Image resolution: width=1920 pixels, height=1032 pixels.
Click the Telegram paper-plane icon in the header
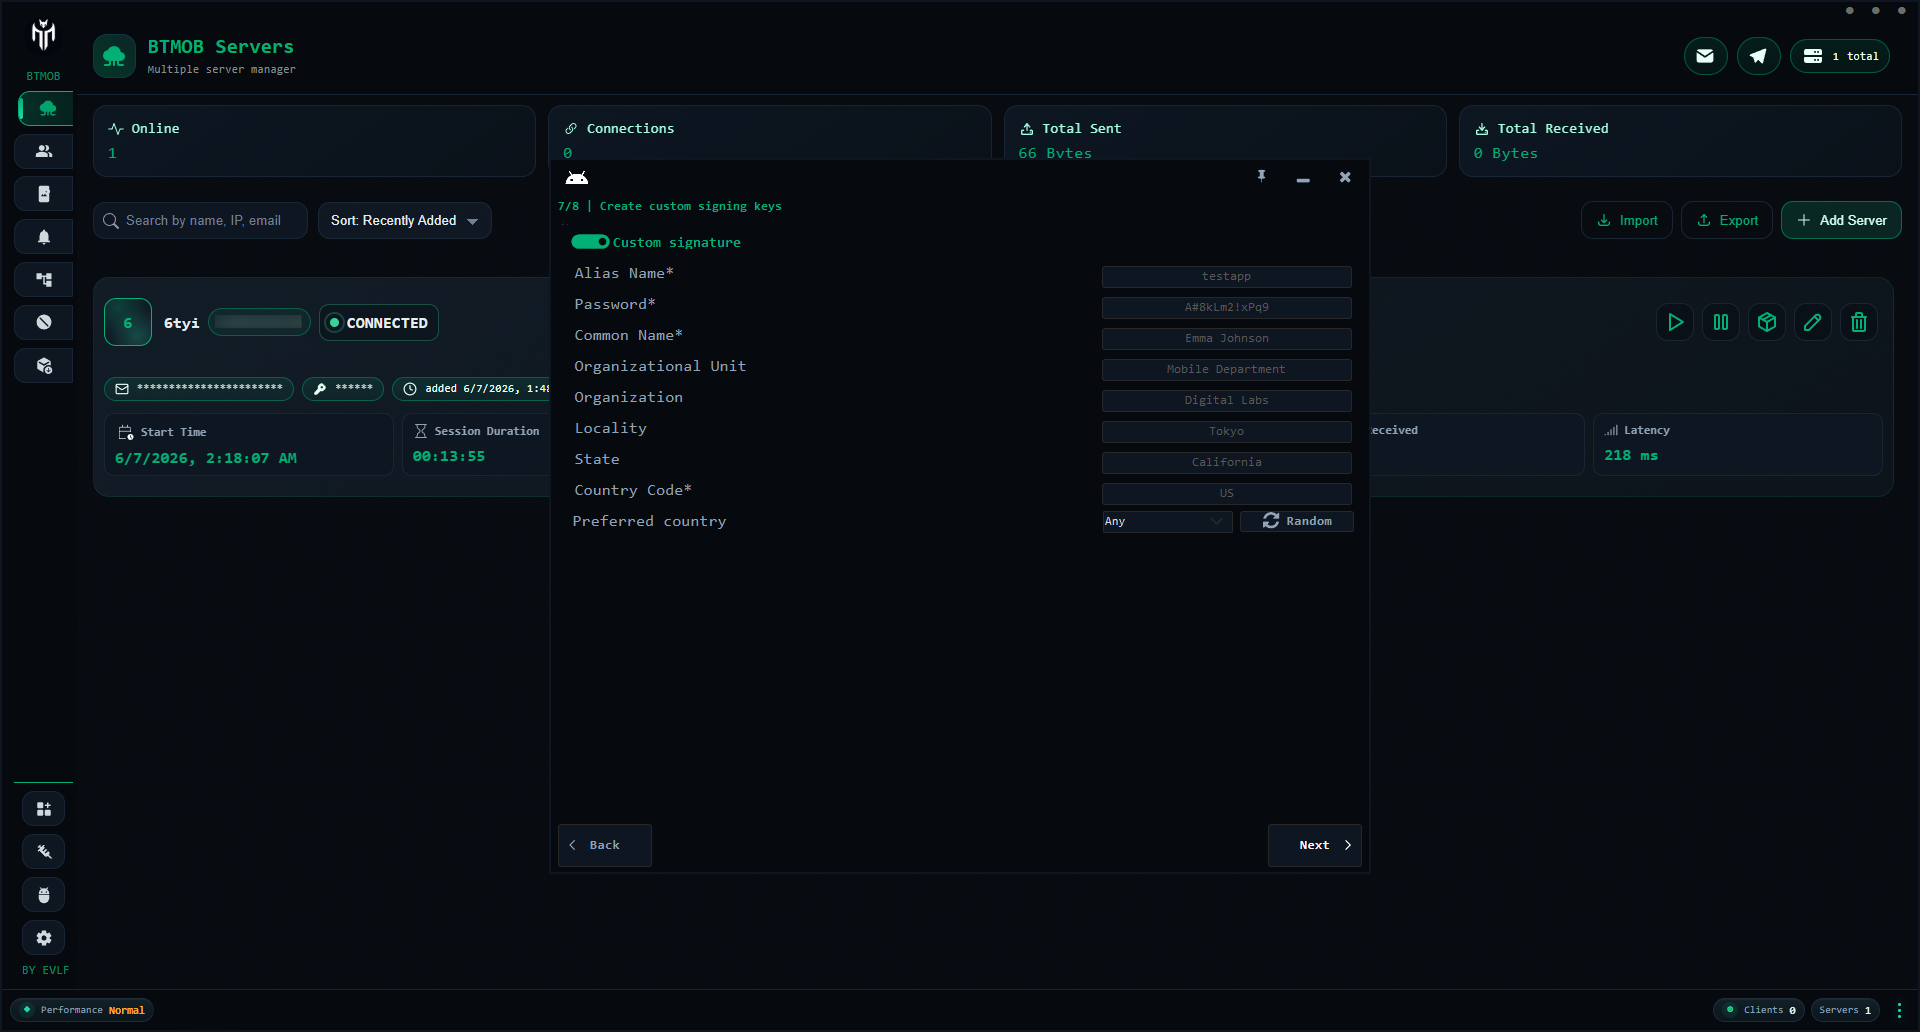[1758, 56]
